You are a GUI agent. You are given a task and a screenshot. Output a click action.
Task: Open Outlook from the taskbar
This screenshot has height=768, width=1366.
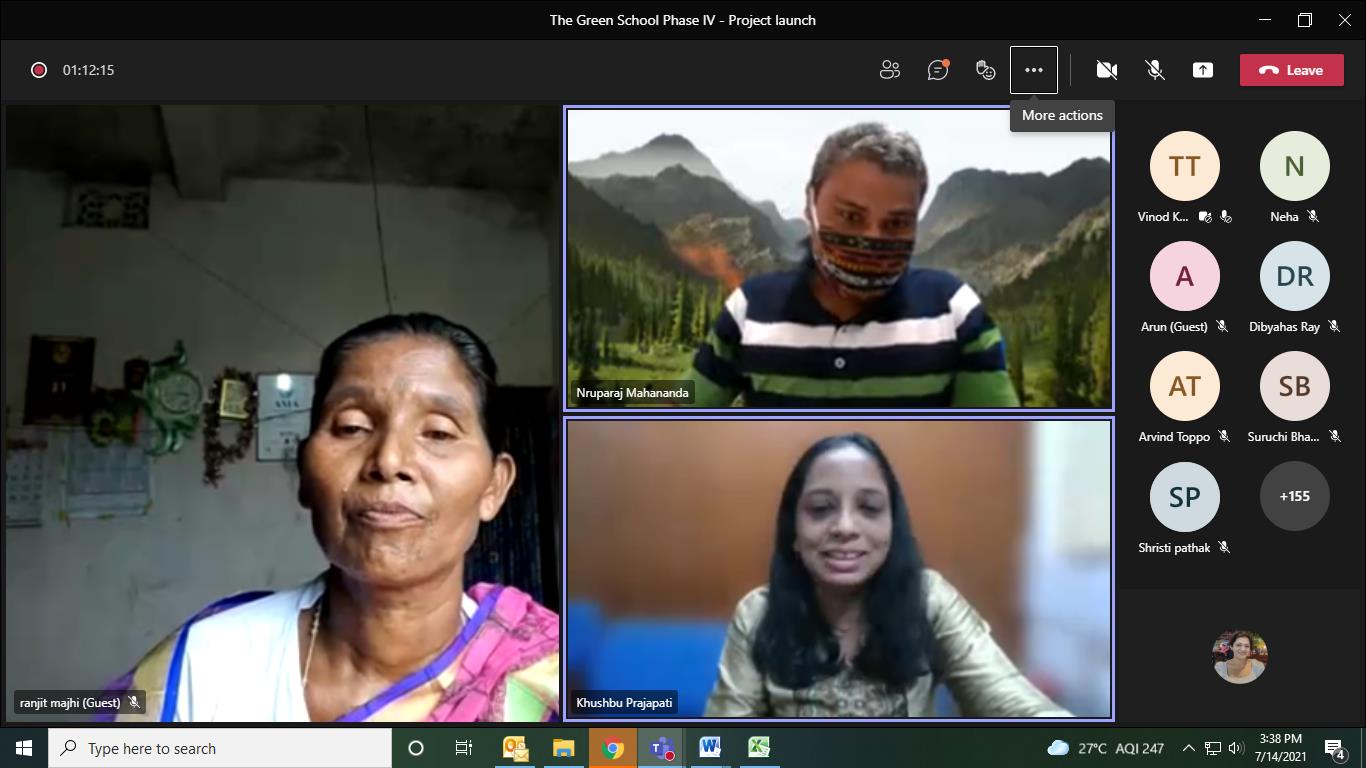point(515,748)
